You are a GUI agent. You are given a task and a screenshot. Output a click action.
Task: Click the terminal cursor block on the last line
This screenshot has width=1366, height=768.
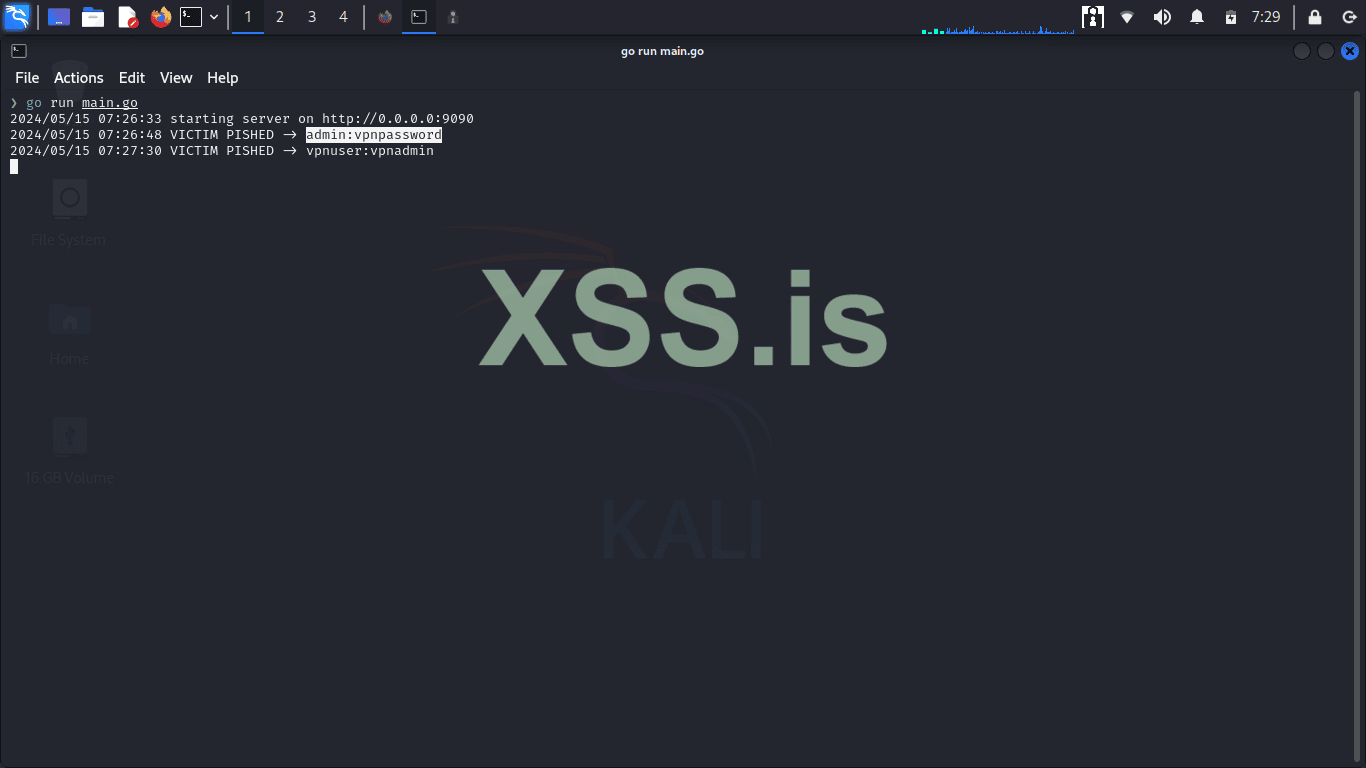14,167
